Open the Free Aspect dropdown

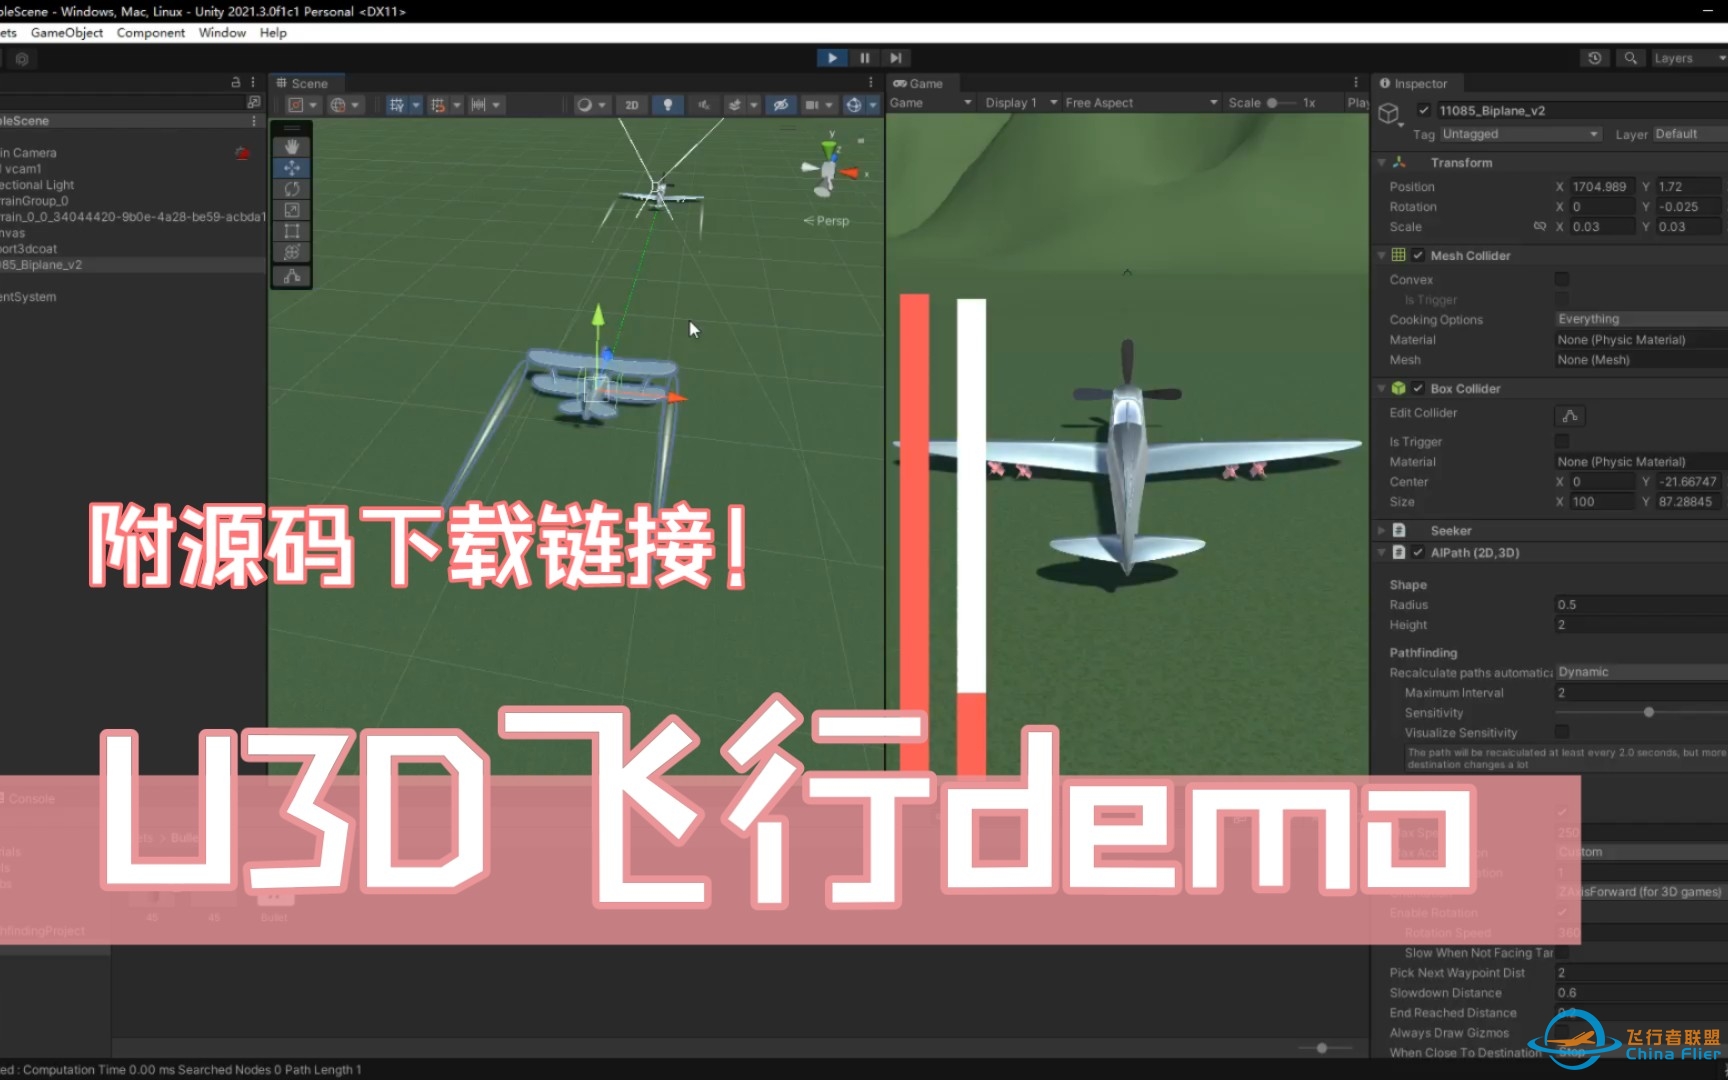1141,103
